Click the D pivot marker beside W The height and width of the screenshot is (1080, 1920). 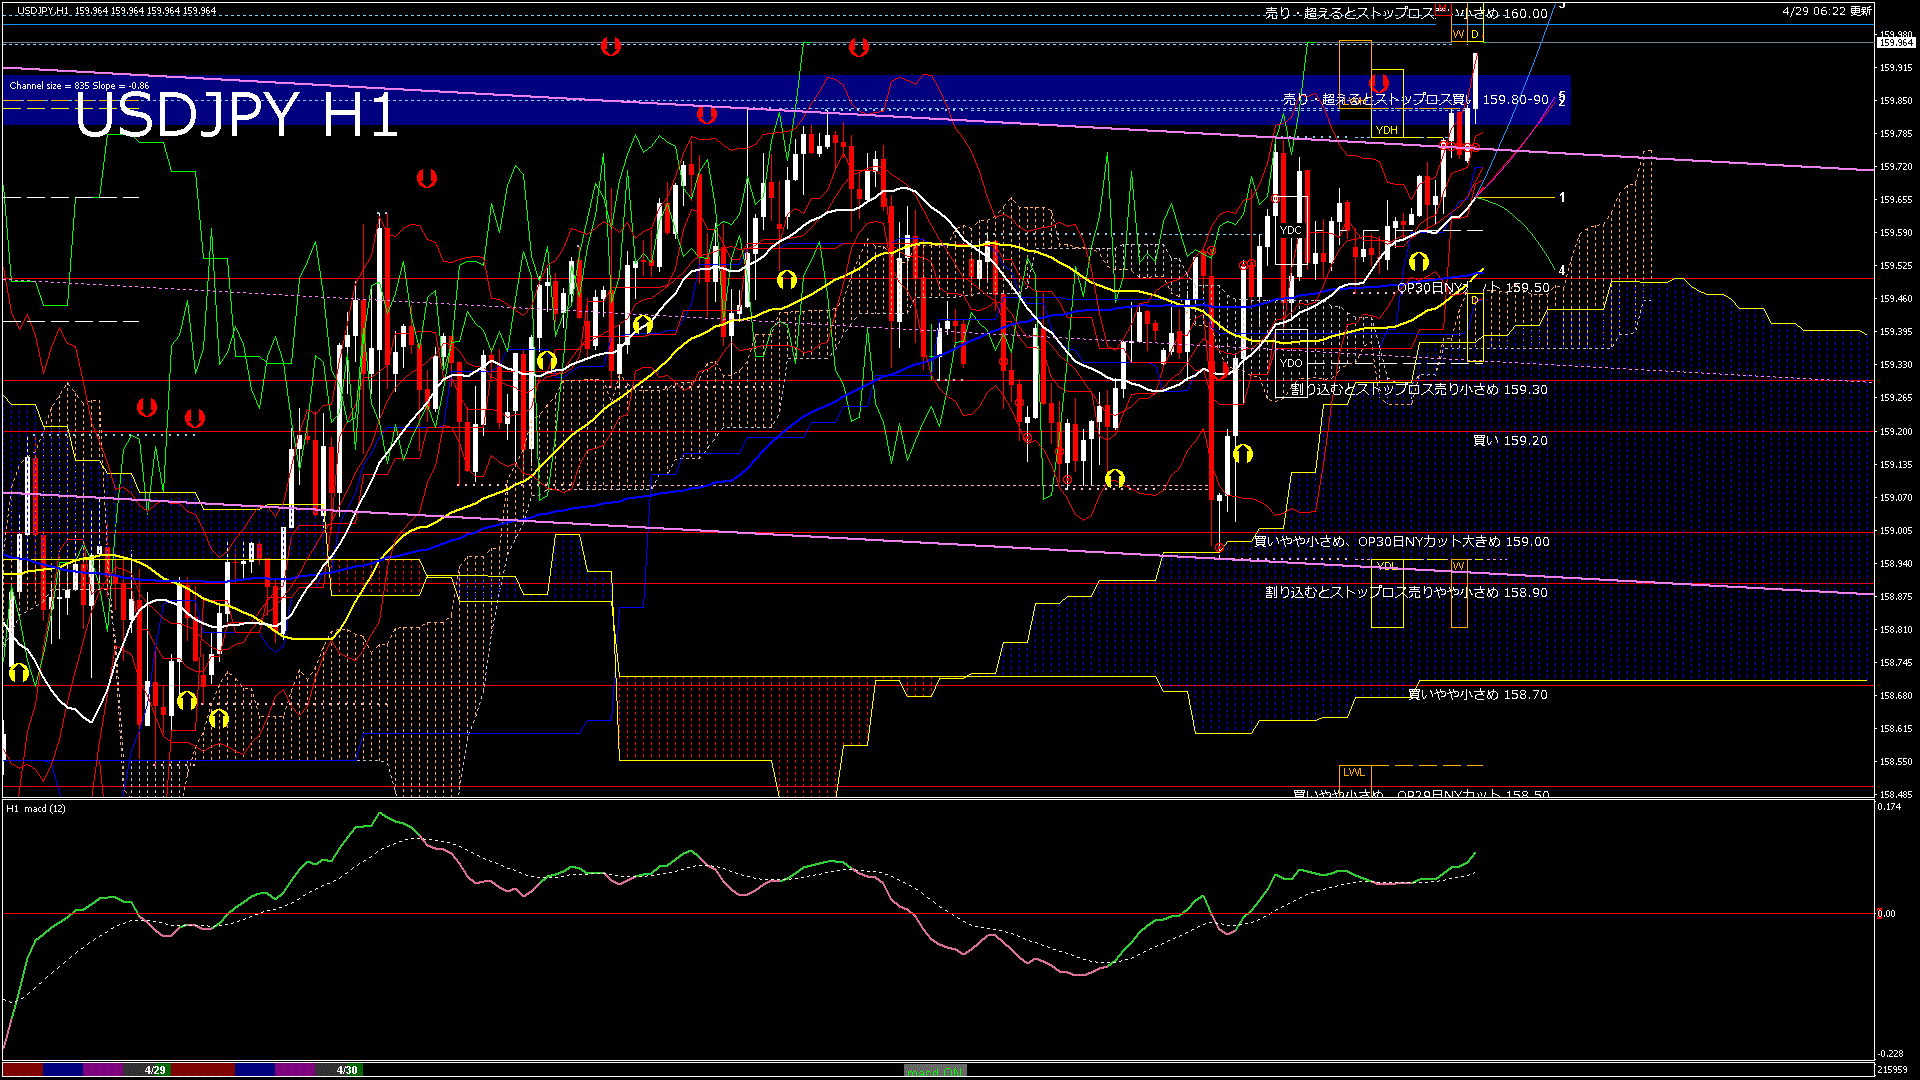(1474, 34)
